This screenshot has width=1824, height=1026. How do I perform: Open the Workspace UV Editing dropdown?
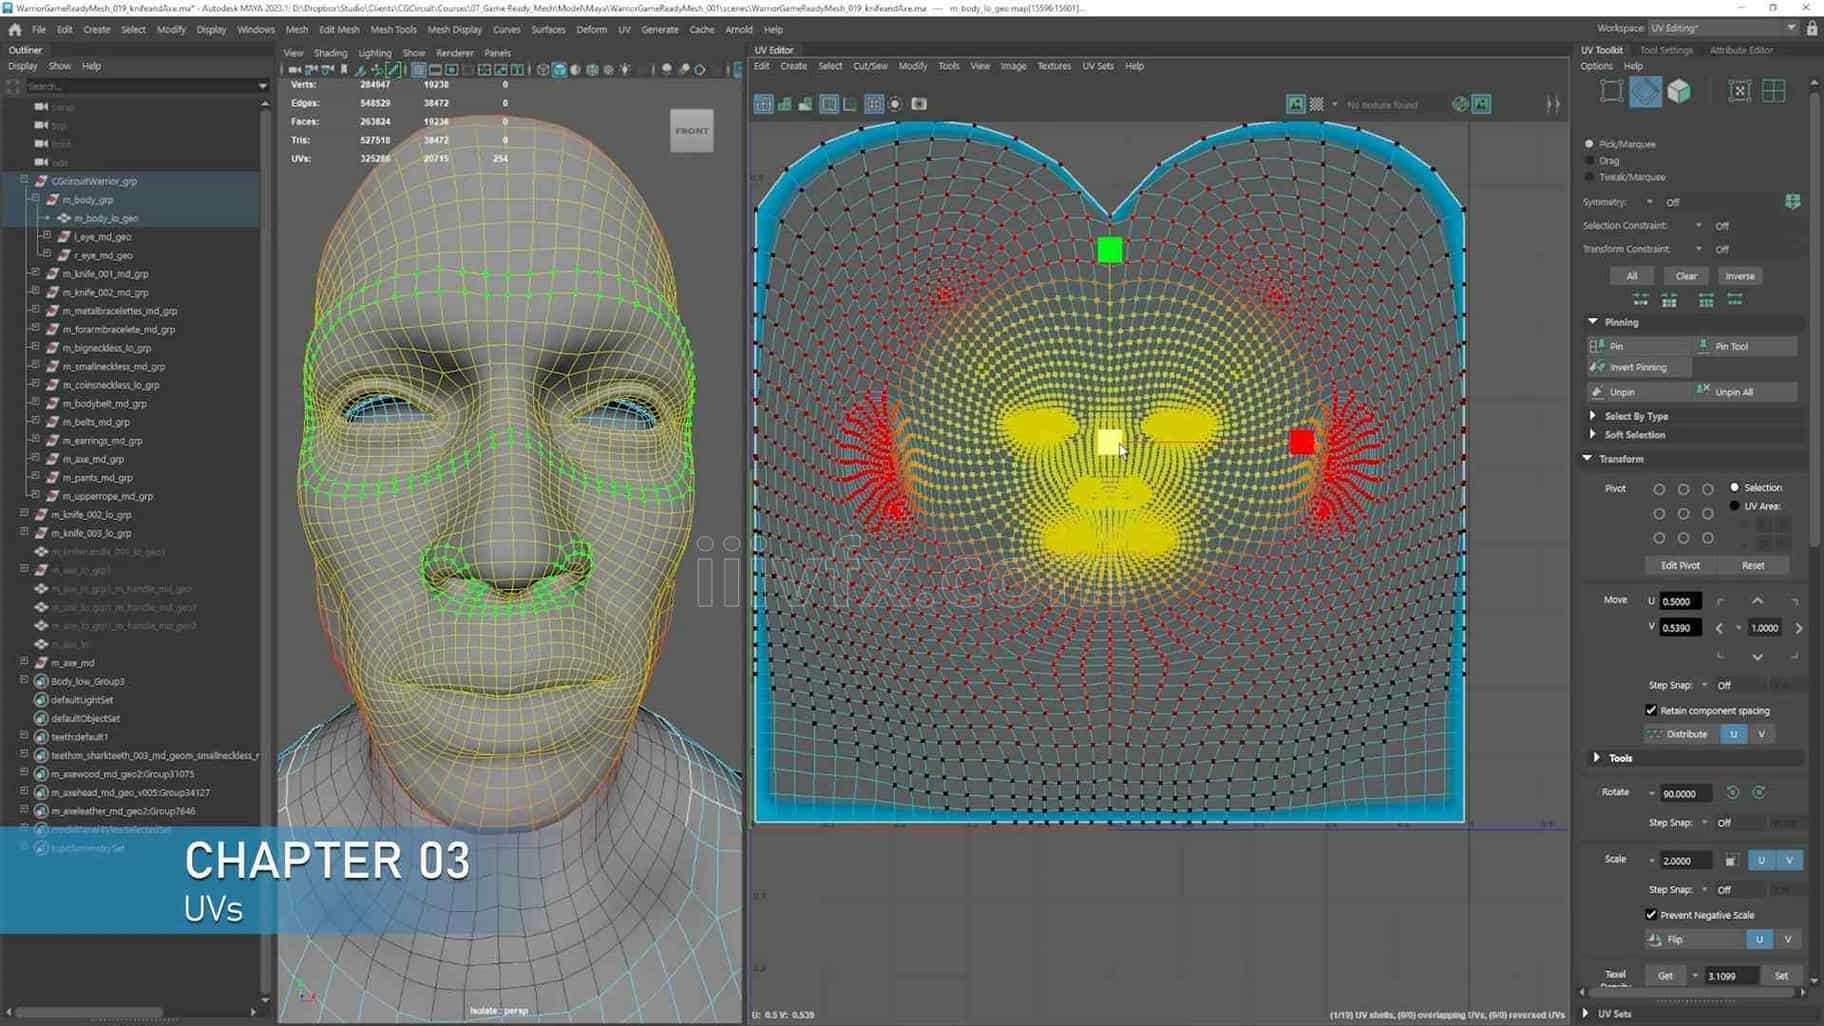point(1722,28)
